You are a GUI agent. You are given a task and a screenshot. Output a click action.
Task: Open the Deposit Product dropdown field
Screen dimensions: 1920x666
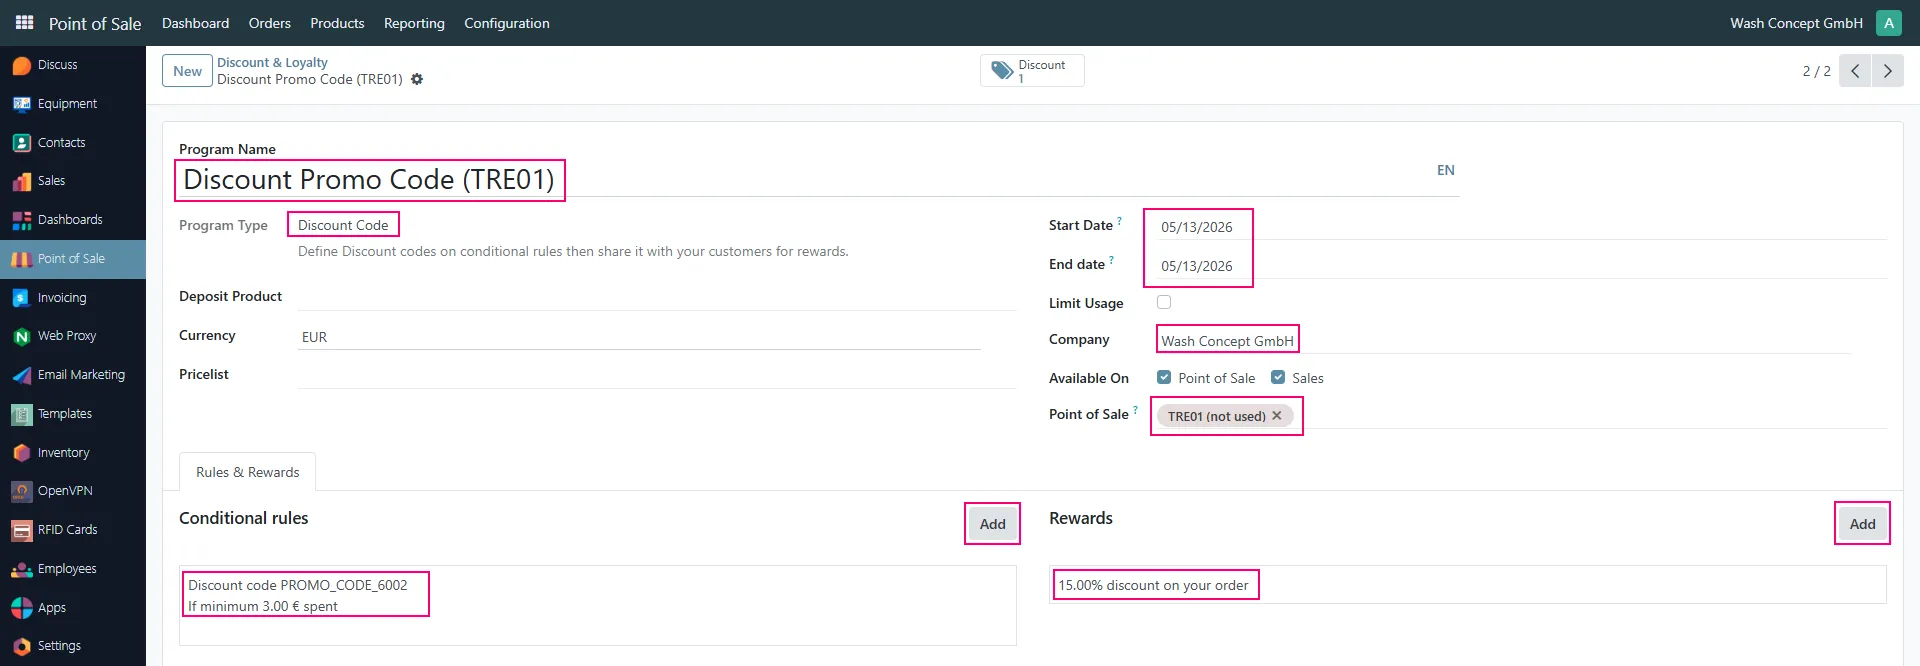pyautogui.click(x=657, y=297)
